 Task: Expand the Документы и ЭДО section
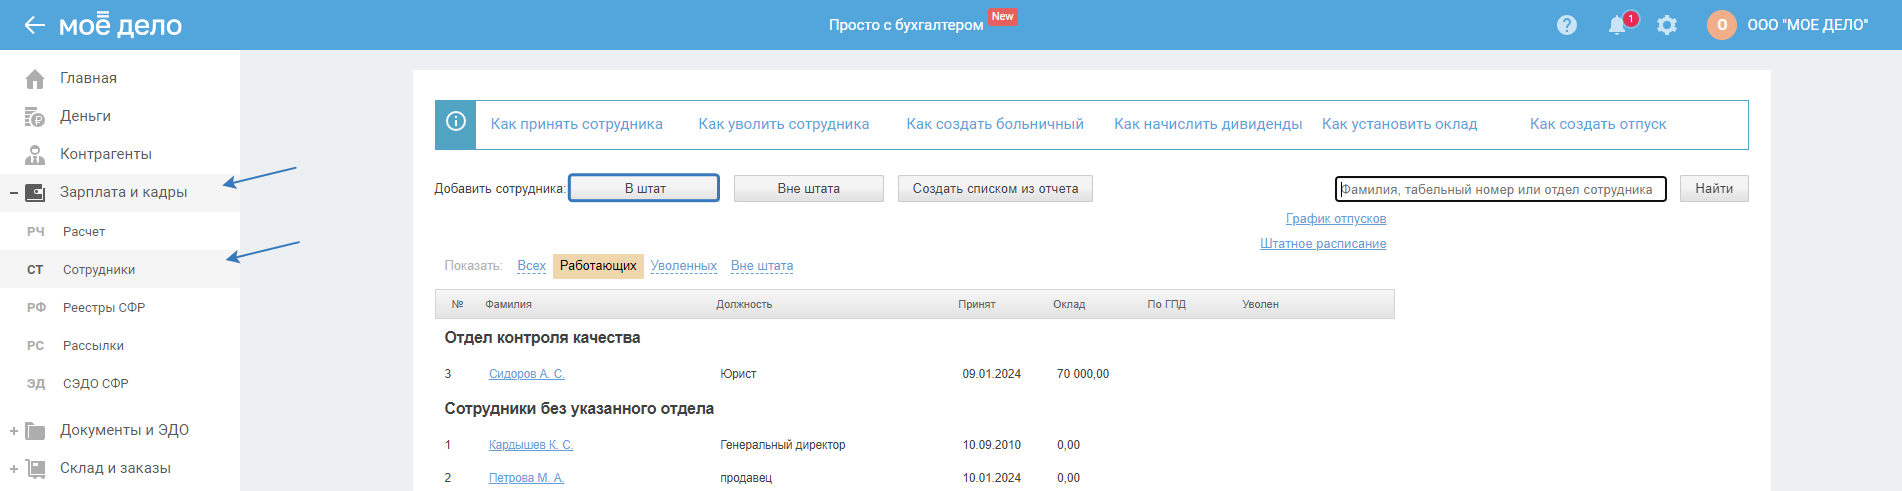14,431
